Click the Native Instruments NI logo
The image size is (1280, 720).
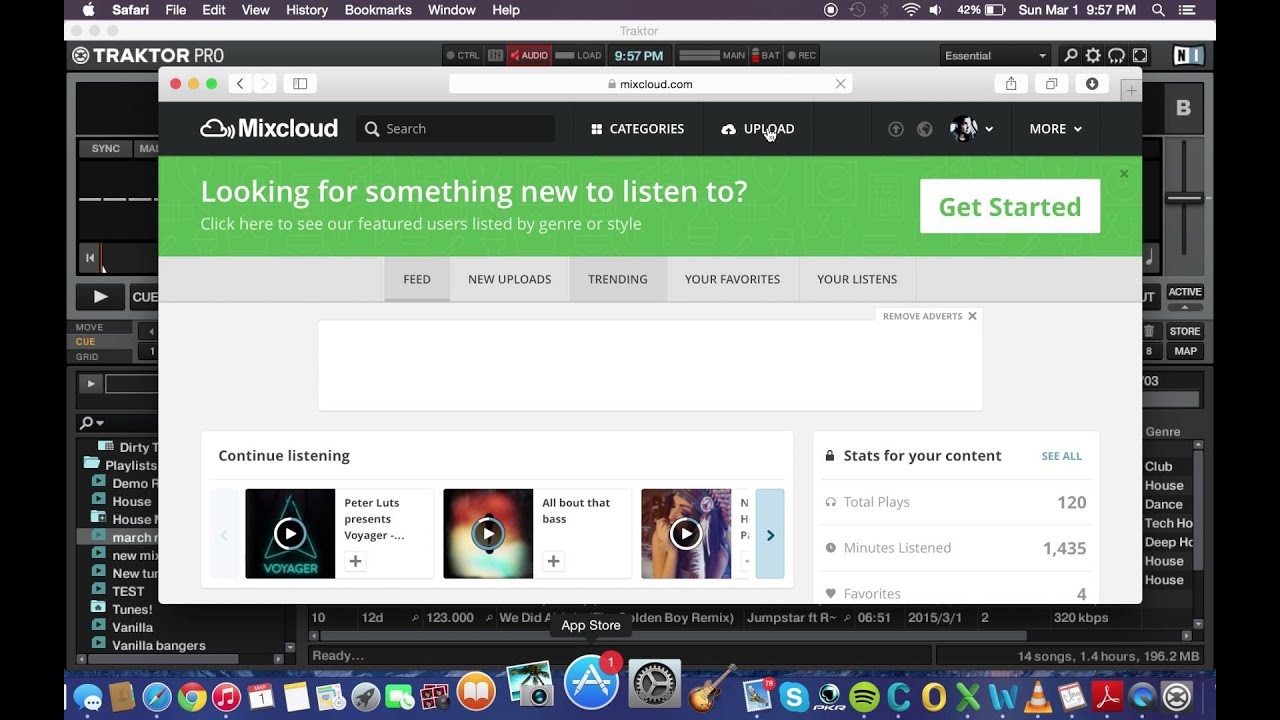coord(1187,56)
